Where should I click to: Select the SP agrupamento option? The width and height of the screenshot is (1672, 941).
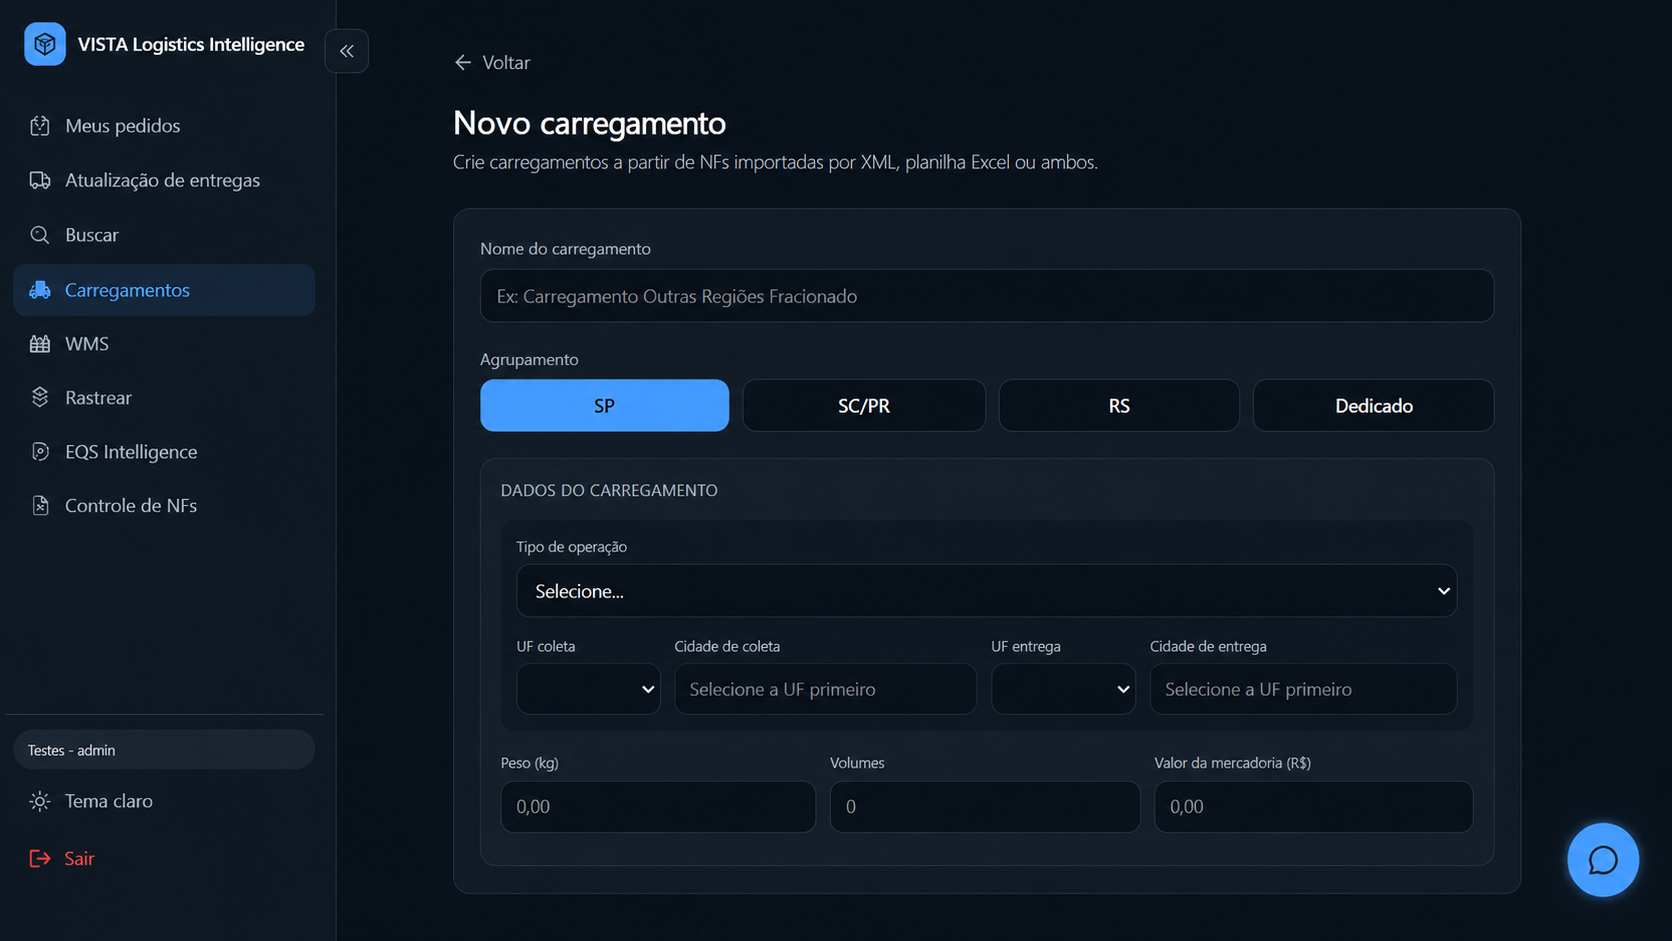(604, 405)
